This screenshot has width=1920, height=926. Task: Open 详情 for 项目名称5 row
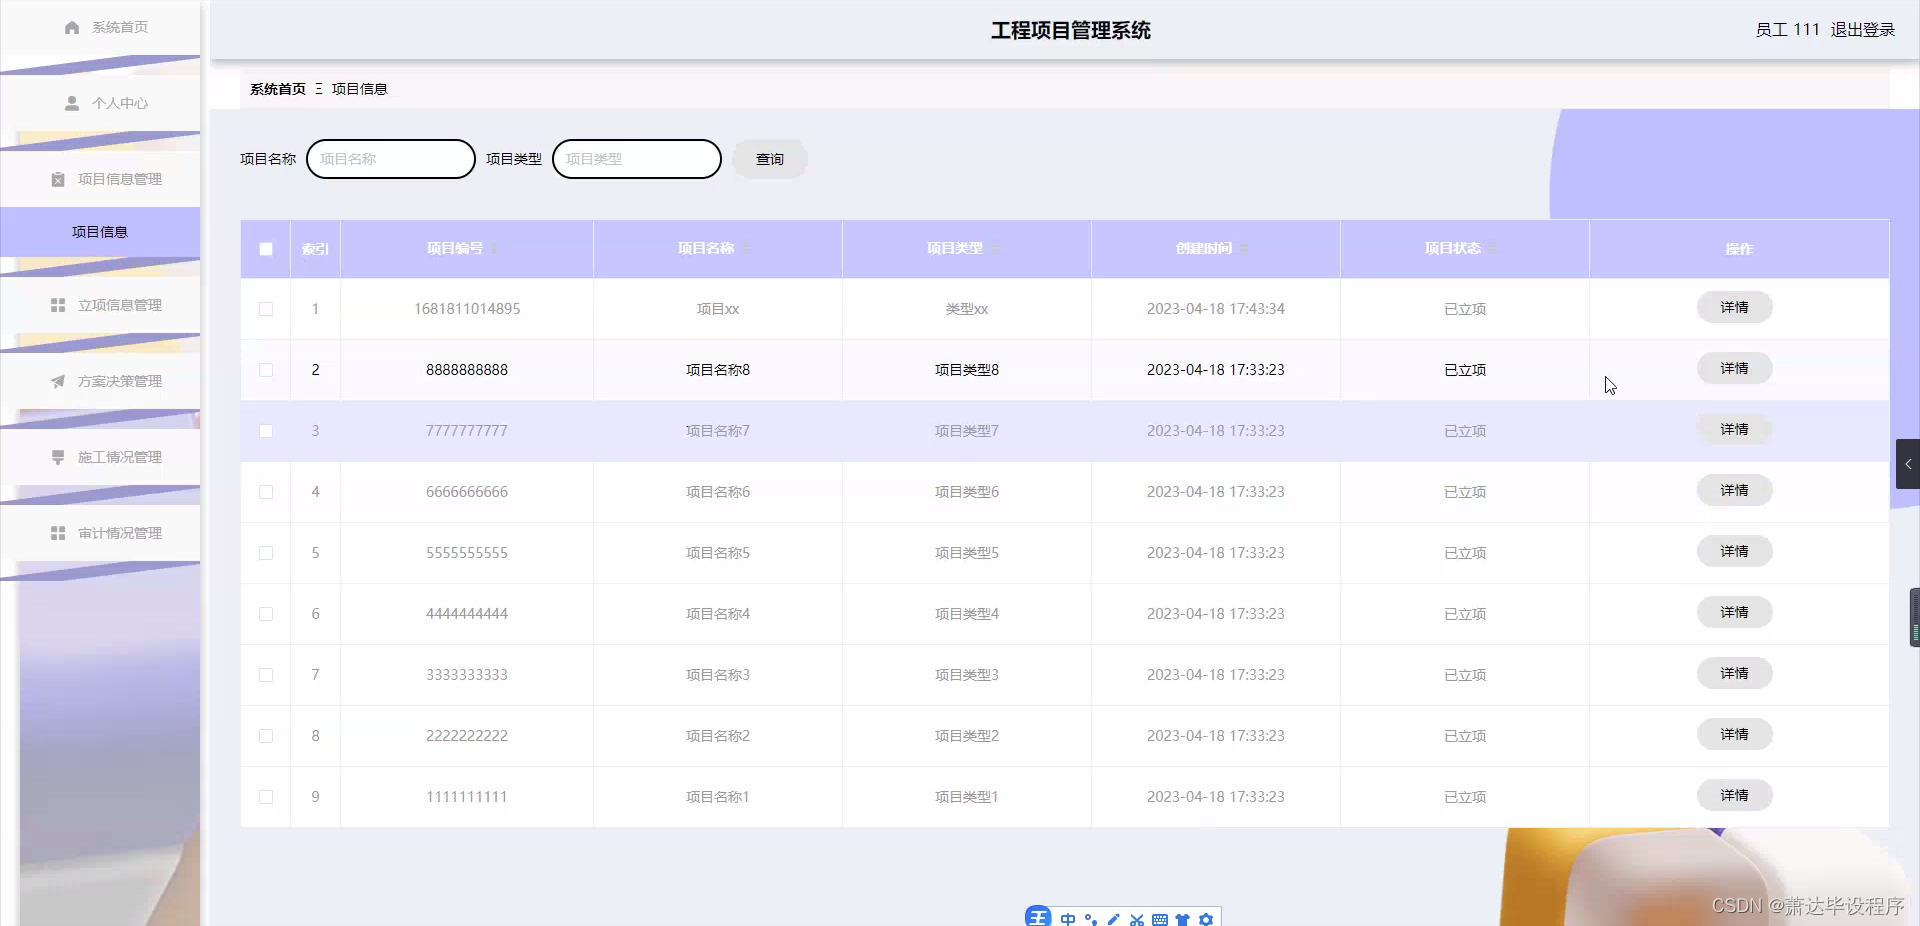[x=1734, y=551]
